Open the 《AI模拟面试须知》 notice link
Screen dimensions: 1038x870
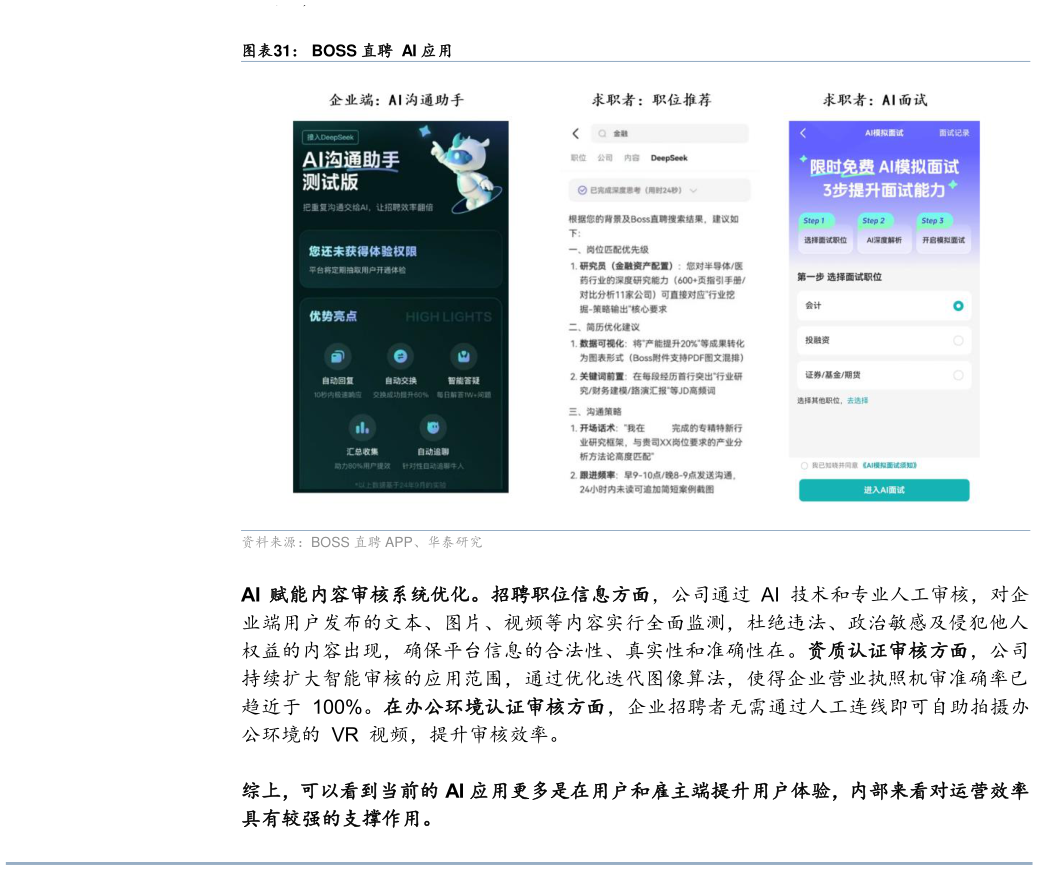890,464
